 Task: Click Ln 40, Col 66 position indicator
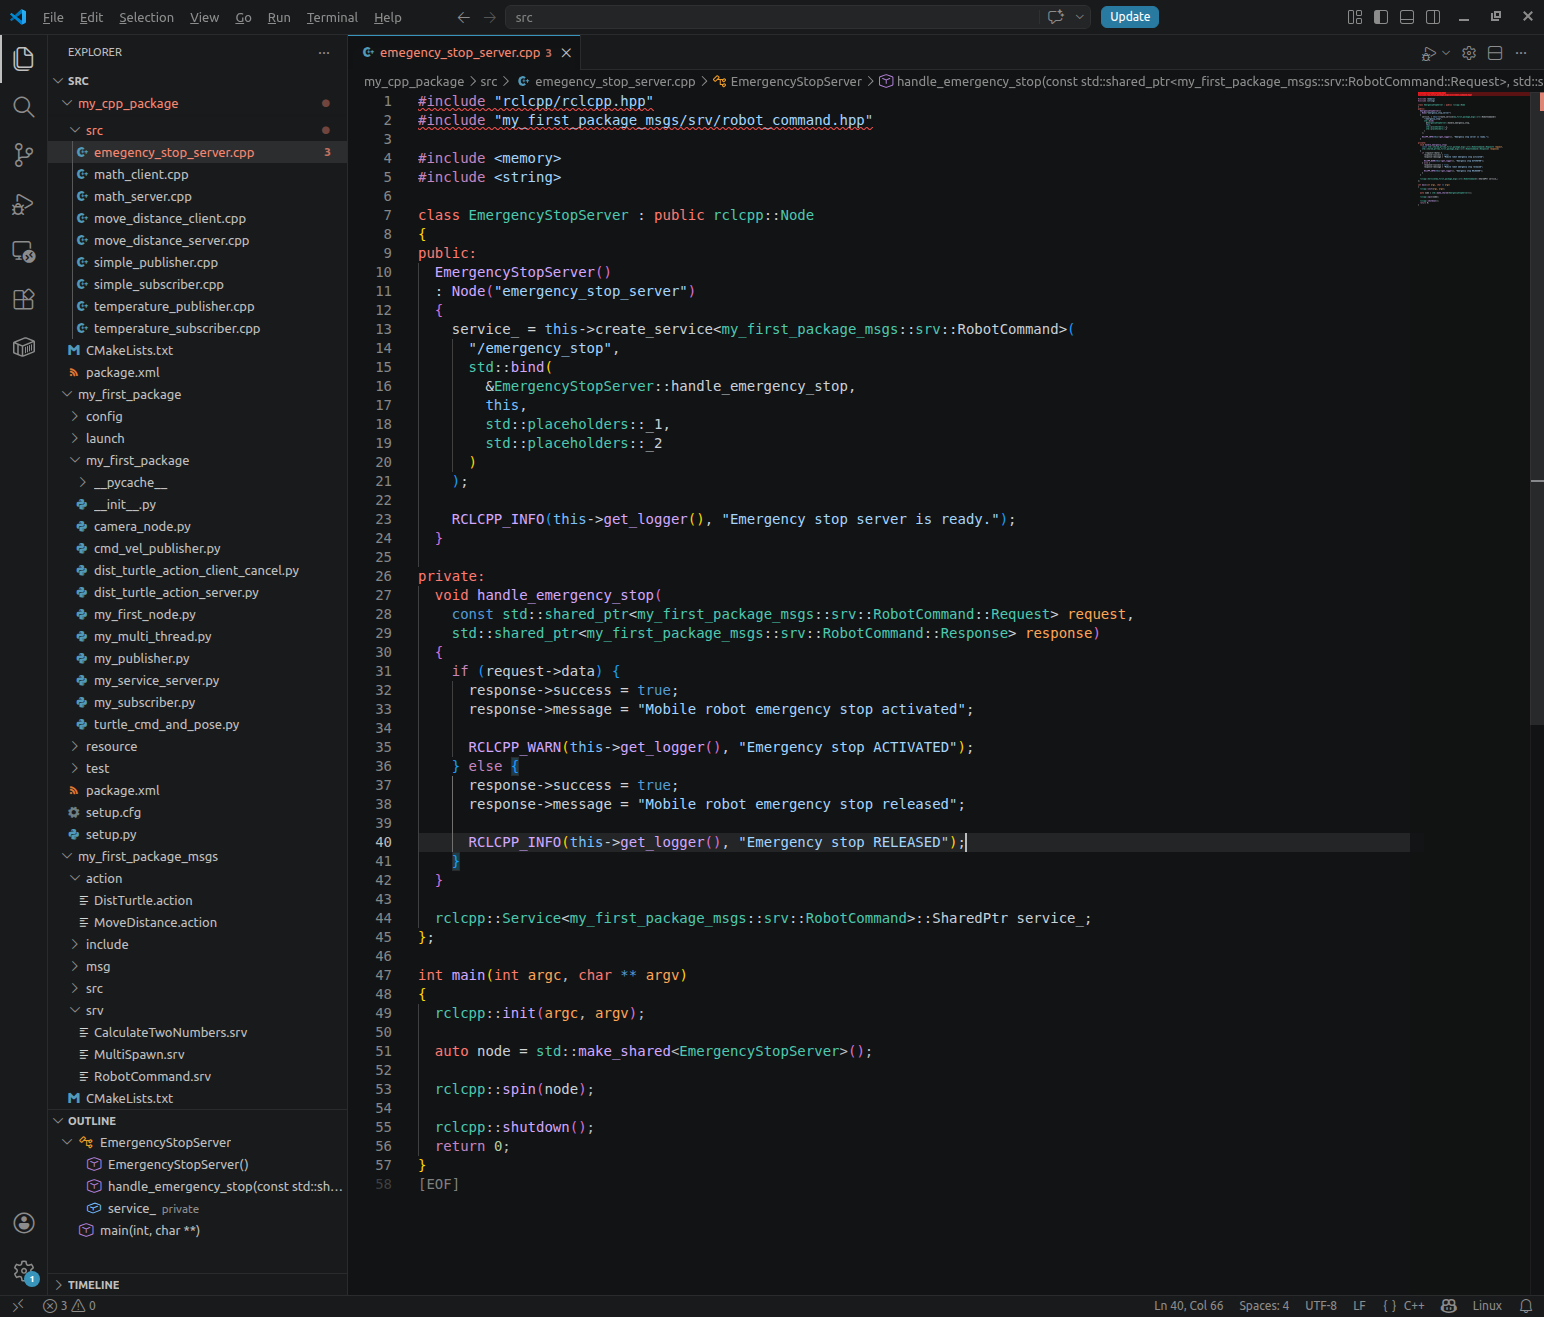1188,1306
